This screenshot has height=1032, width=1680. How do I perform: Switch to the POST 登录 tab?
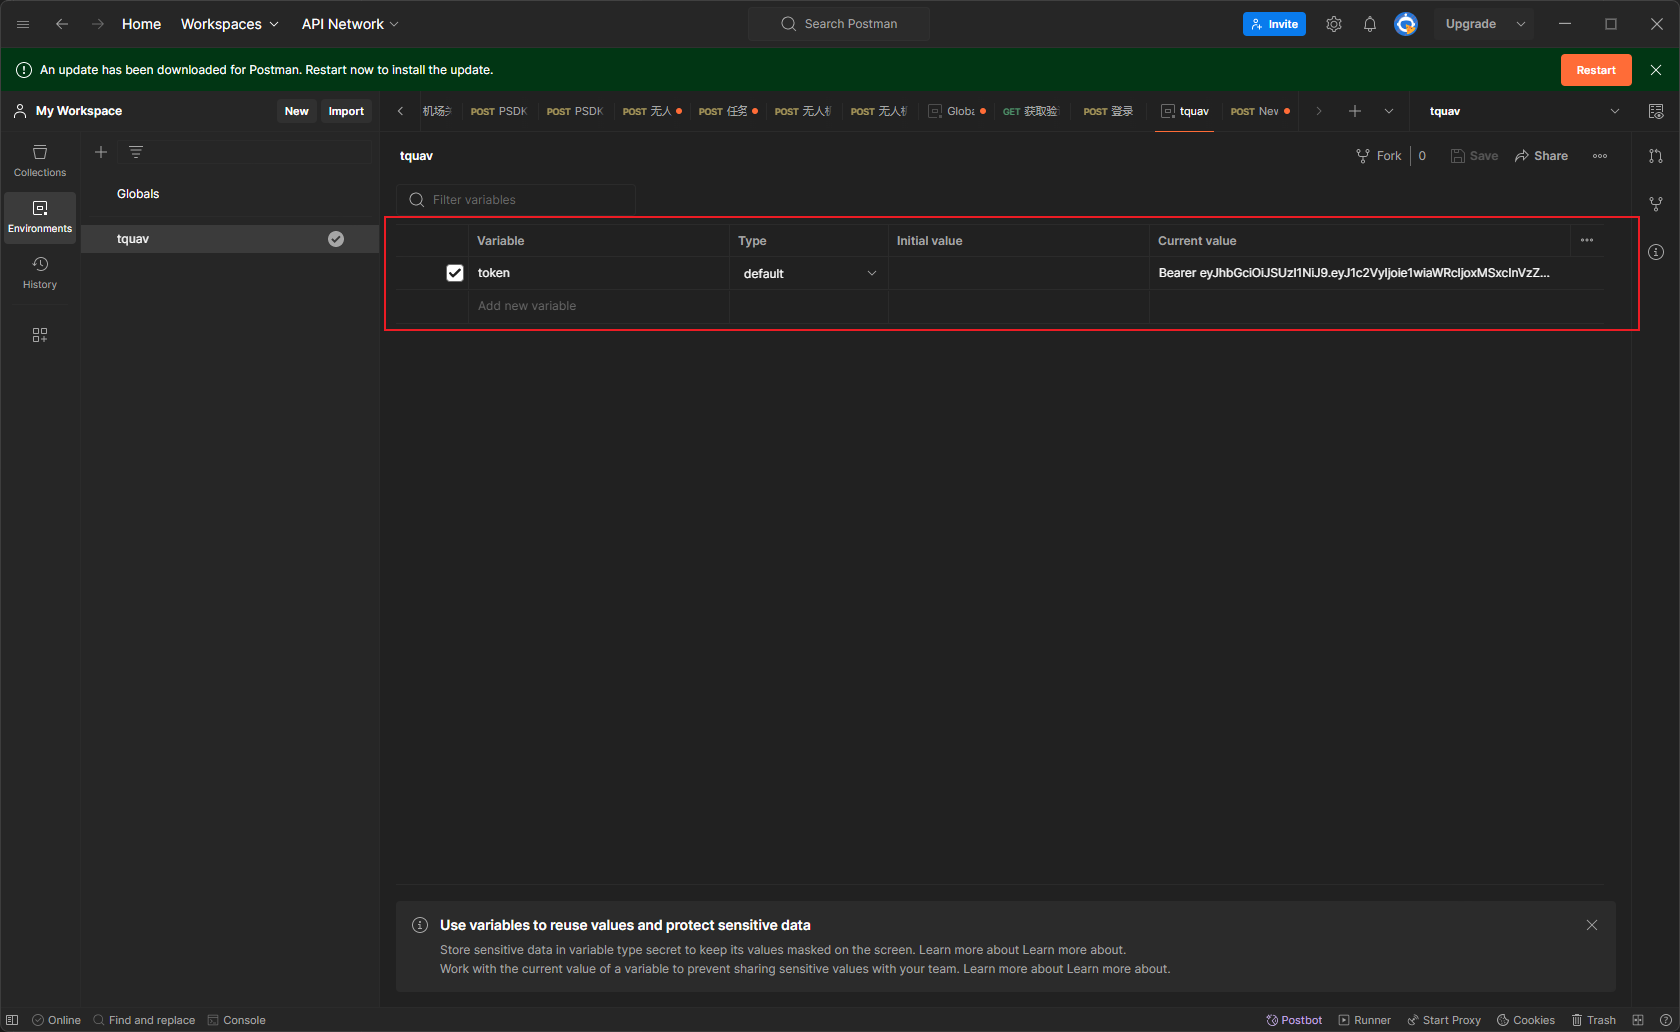[x=1108, y=111]
